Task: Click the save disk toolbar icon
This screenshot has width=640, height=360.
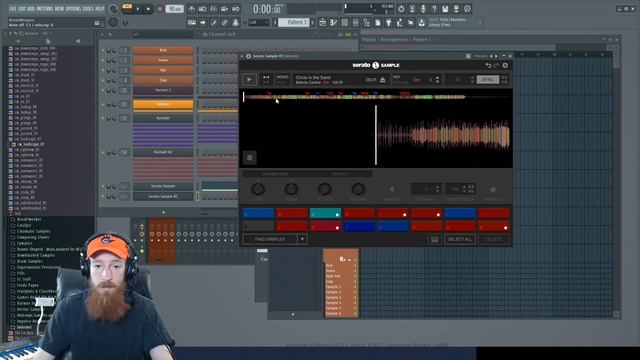Action: click(x=445, y=9)
